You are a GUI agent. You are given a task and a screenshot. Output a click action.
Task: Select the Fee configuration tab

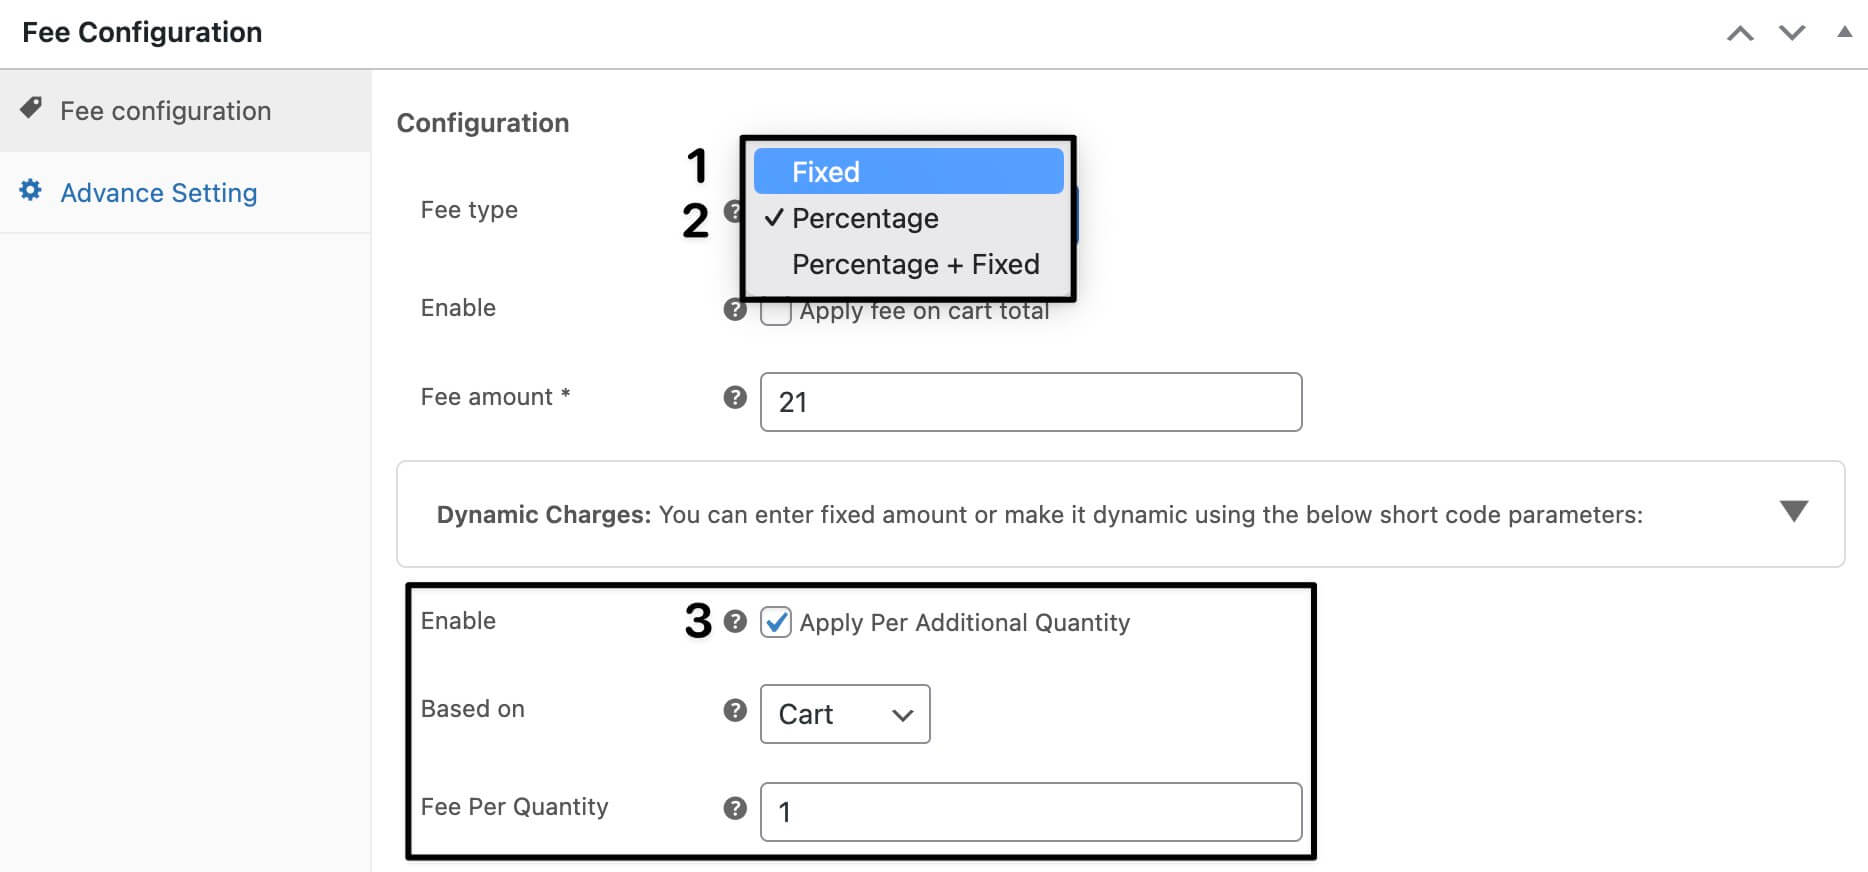click(x=166, y=110)
